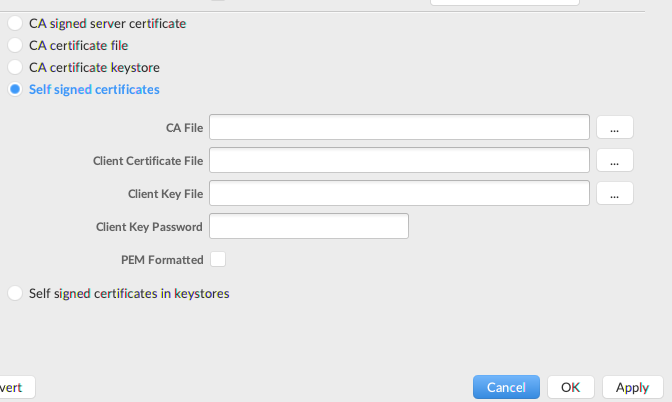Click the Revert button
This screenshot has width=672, height=402.
pyautogui.click(x=14, y=387)
